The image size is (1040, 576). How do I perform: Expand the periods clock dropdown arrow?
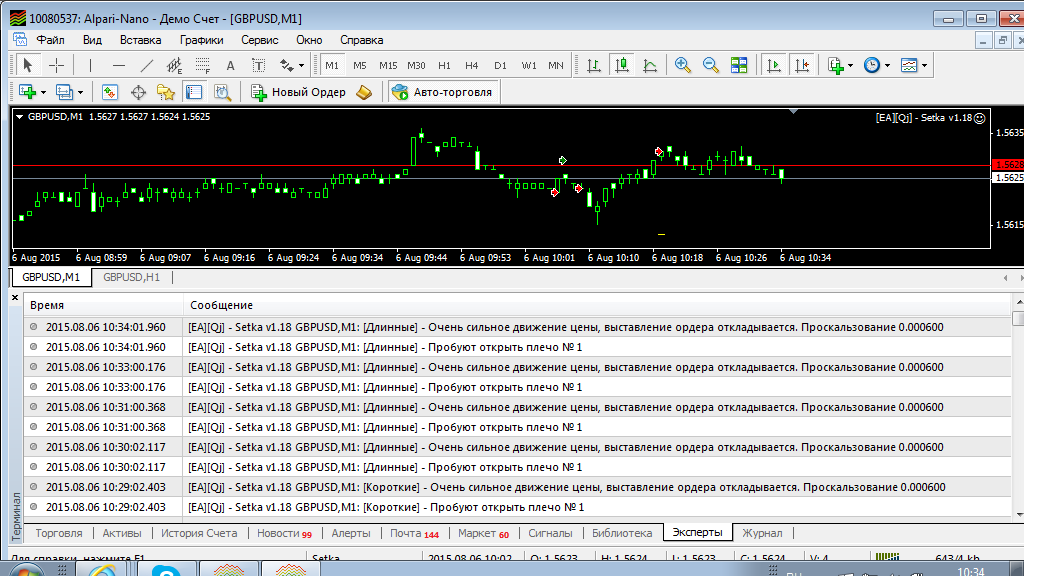tap(887, 65)
